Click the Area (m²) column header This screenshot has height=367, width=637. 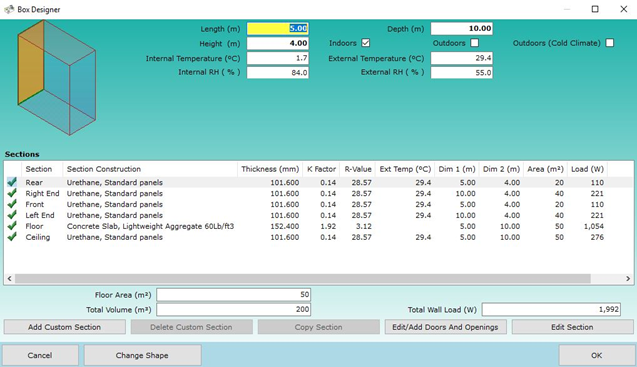click(x=545, y=169)
